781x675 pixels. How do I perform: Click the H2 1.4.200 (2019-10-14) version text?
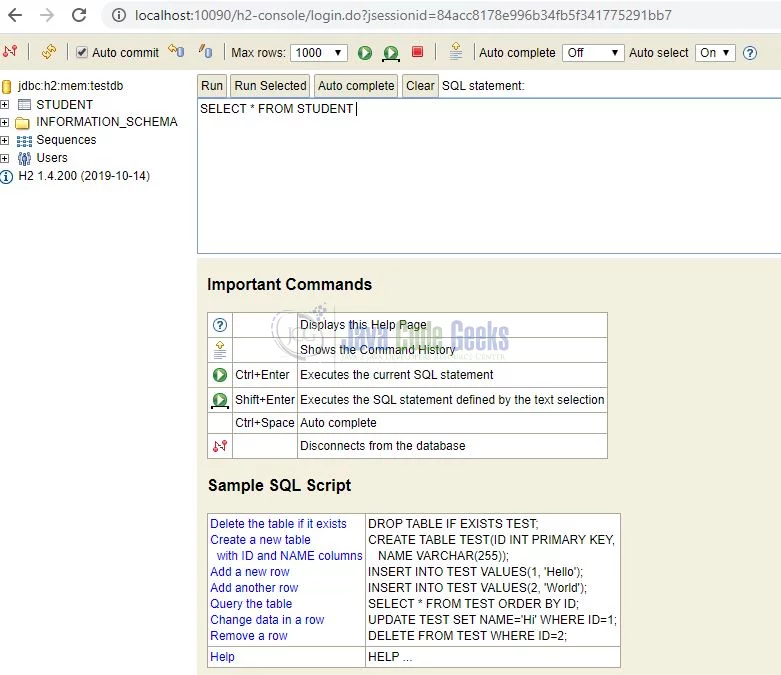[x=84, y=176]
